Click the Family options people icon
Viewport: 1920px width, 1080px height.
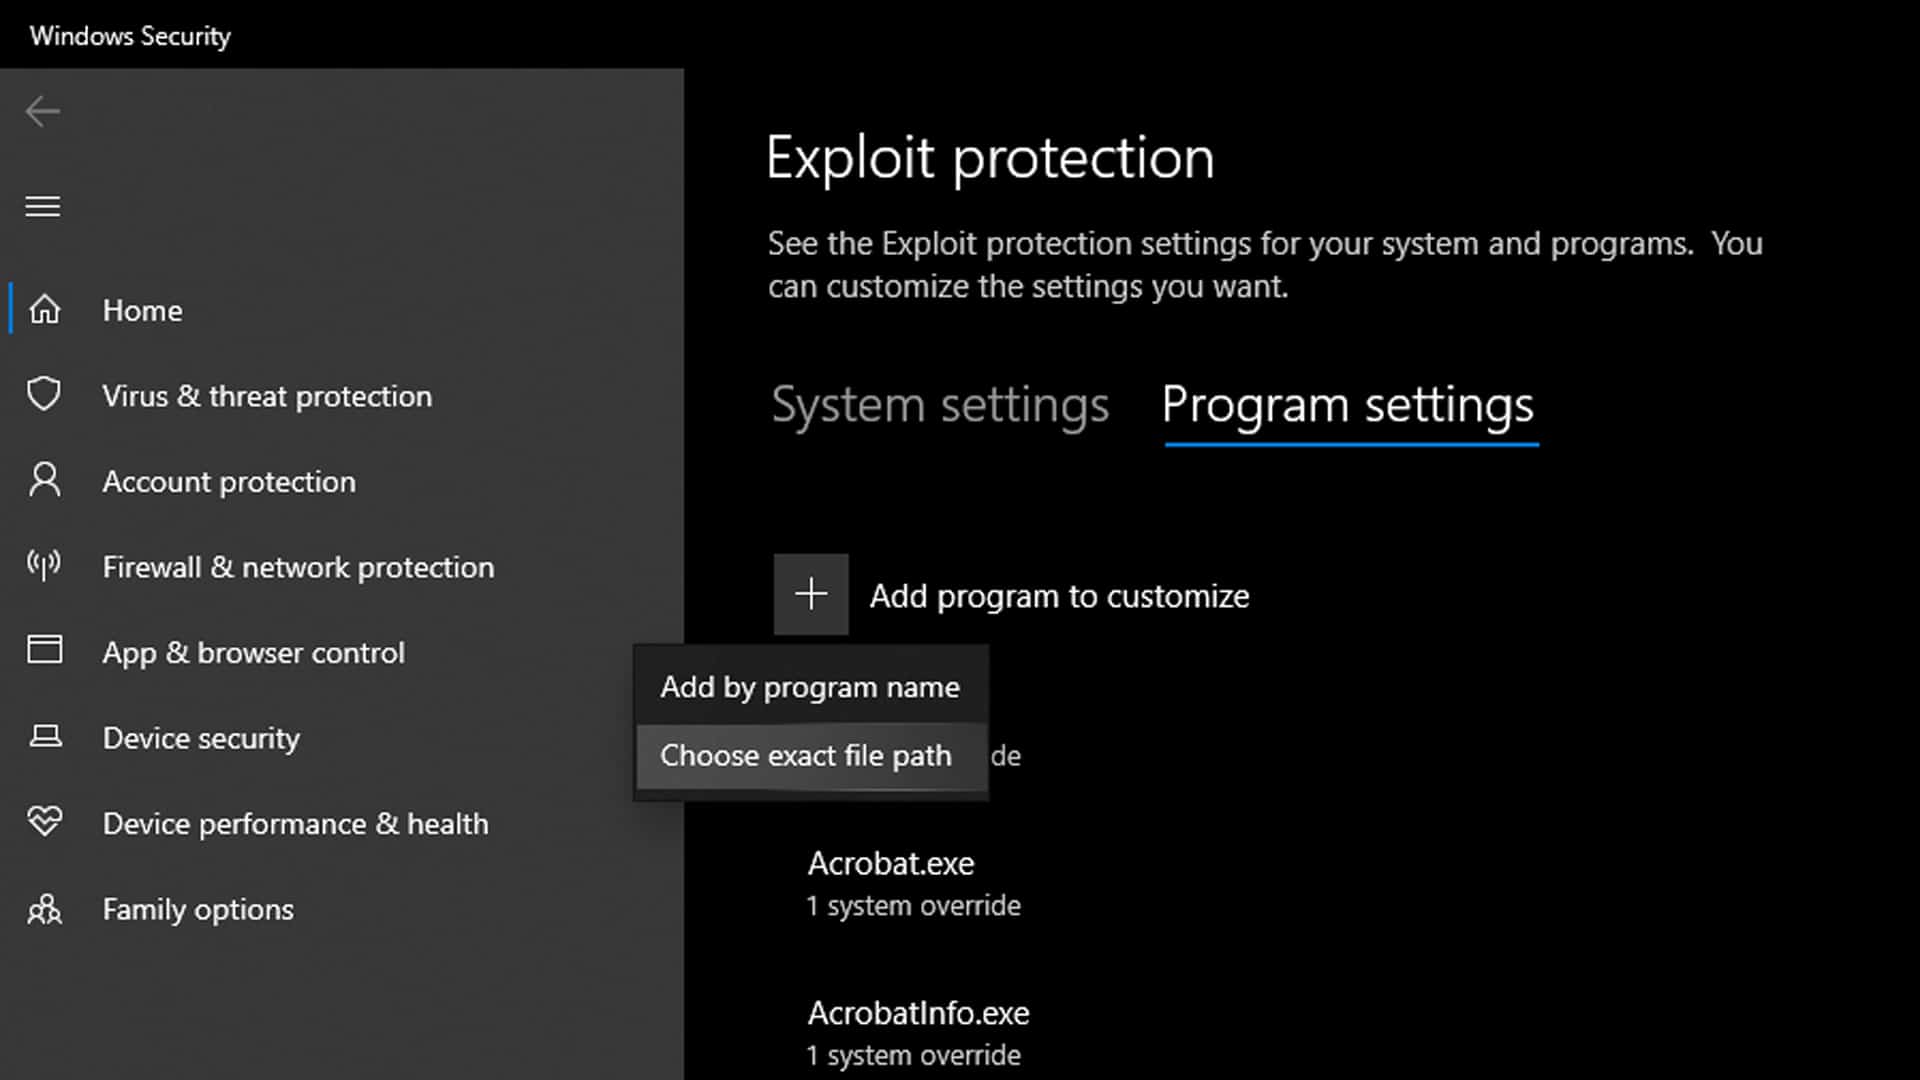tap(45, 908)
